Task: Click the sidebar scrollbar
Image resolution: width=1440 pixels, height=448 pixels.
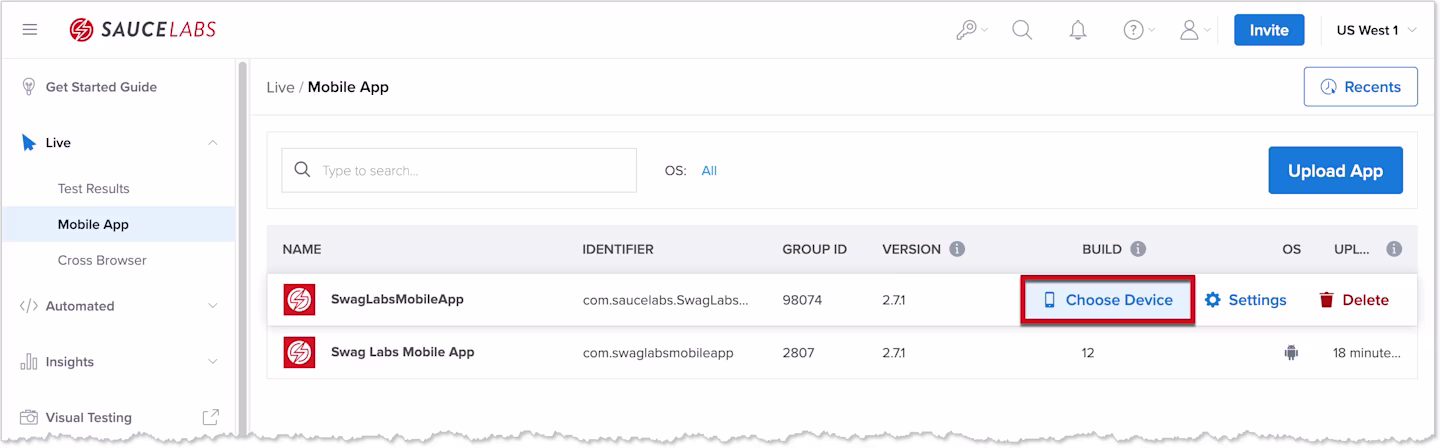Action: 242,250
